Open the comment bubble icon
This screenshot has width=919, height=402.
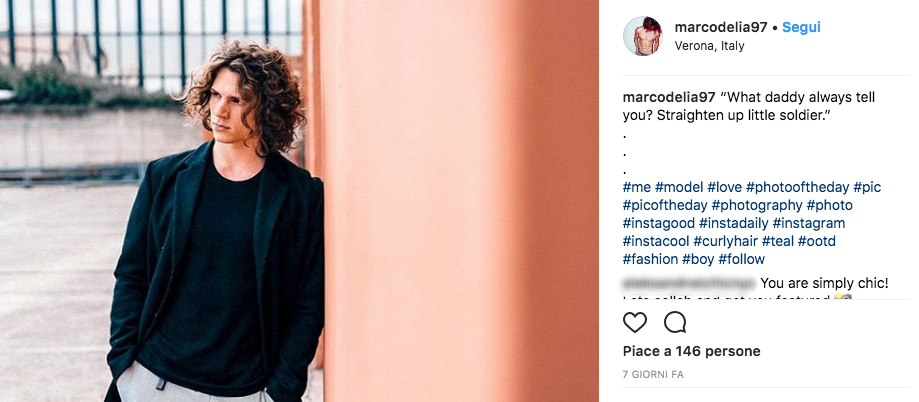[675, 322]
